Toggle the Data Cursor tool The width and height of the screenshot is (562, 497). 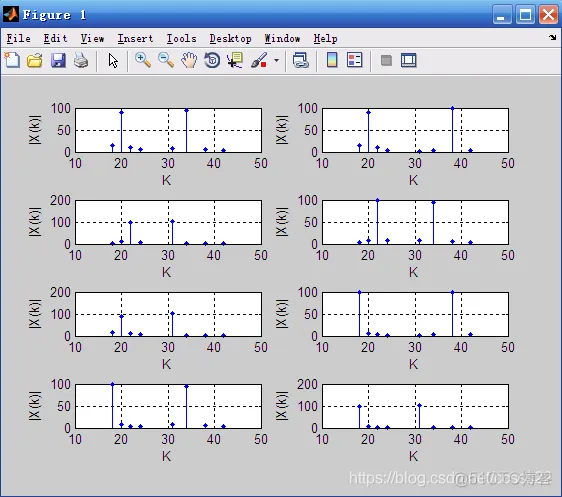[235, 60]
